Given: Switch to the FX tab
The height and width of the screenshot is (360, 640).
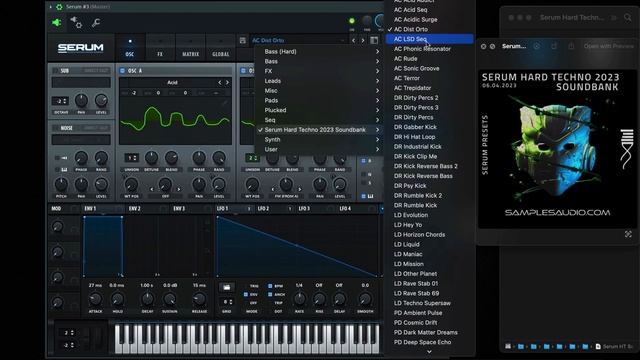Looking at the screenshot, I should click(160, 47).
